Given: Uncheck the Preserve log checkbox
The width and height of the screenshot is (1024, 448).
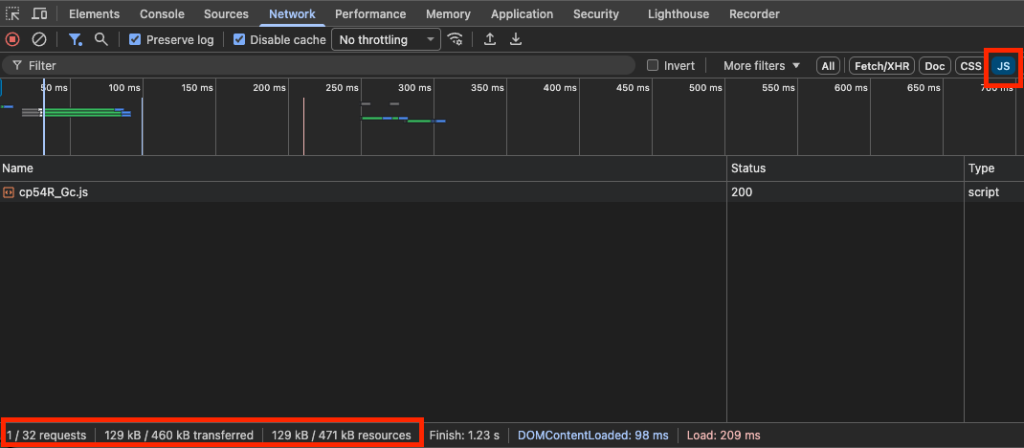Looking at the screenshot, I should coord(135,40).
